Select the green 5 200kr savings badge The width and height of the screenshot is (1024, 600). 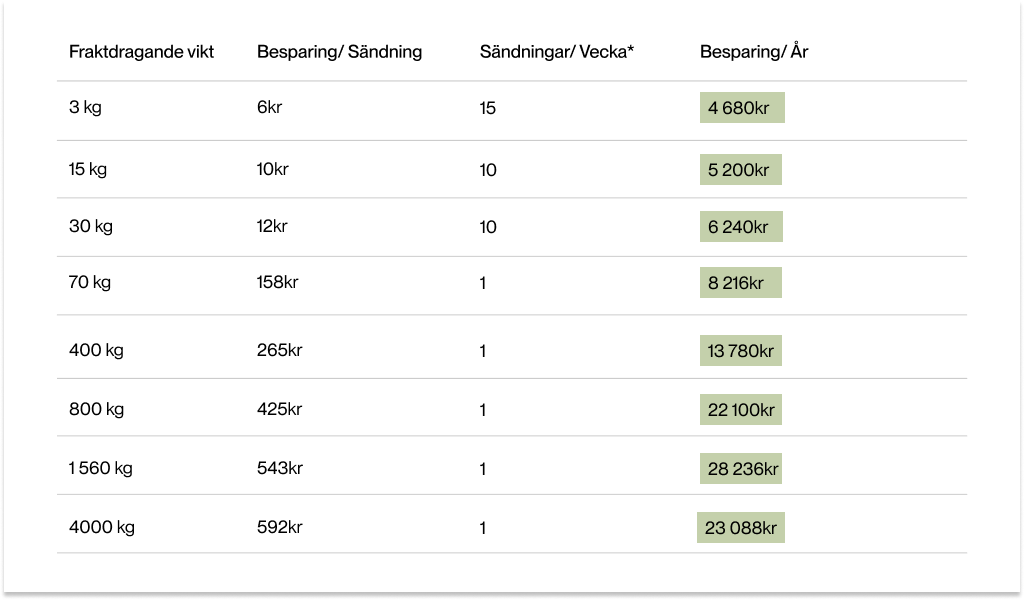click(x=741, y=170)
